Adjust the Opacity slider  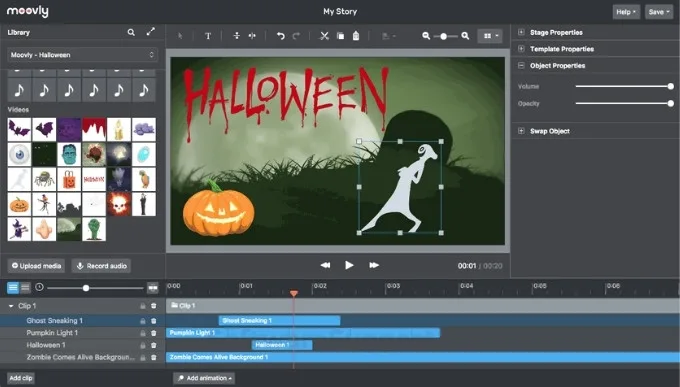[x=624, y=103]
